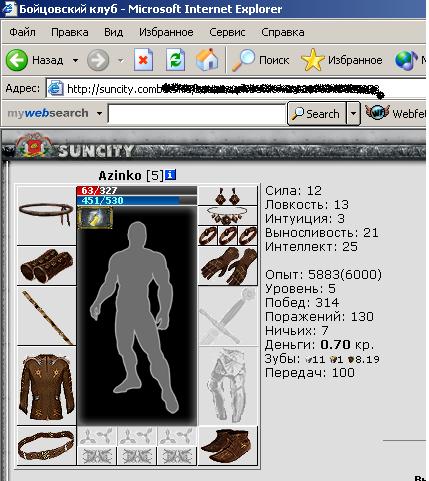Select the brown leather boots slot
The height and width of the screenshot is (481, 429).
[228, 445]
